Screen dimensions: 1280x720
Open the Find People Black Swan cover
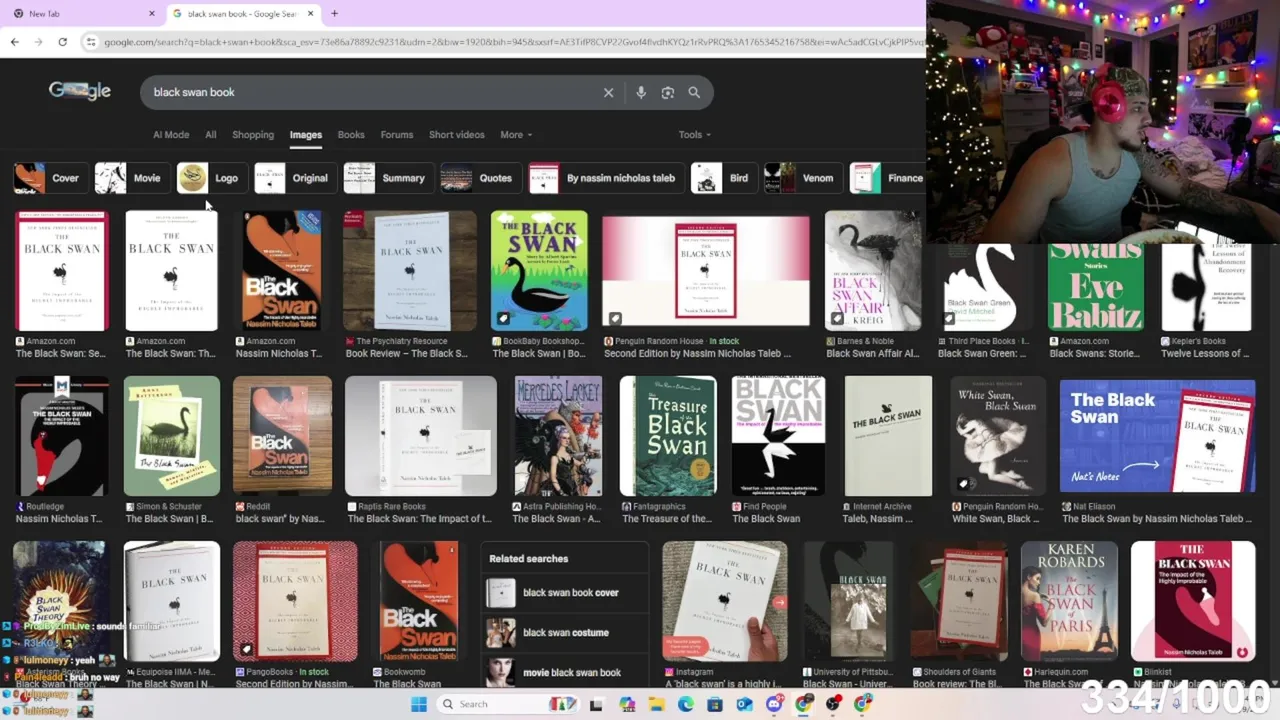778,436
